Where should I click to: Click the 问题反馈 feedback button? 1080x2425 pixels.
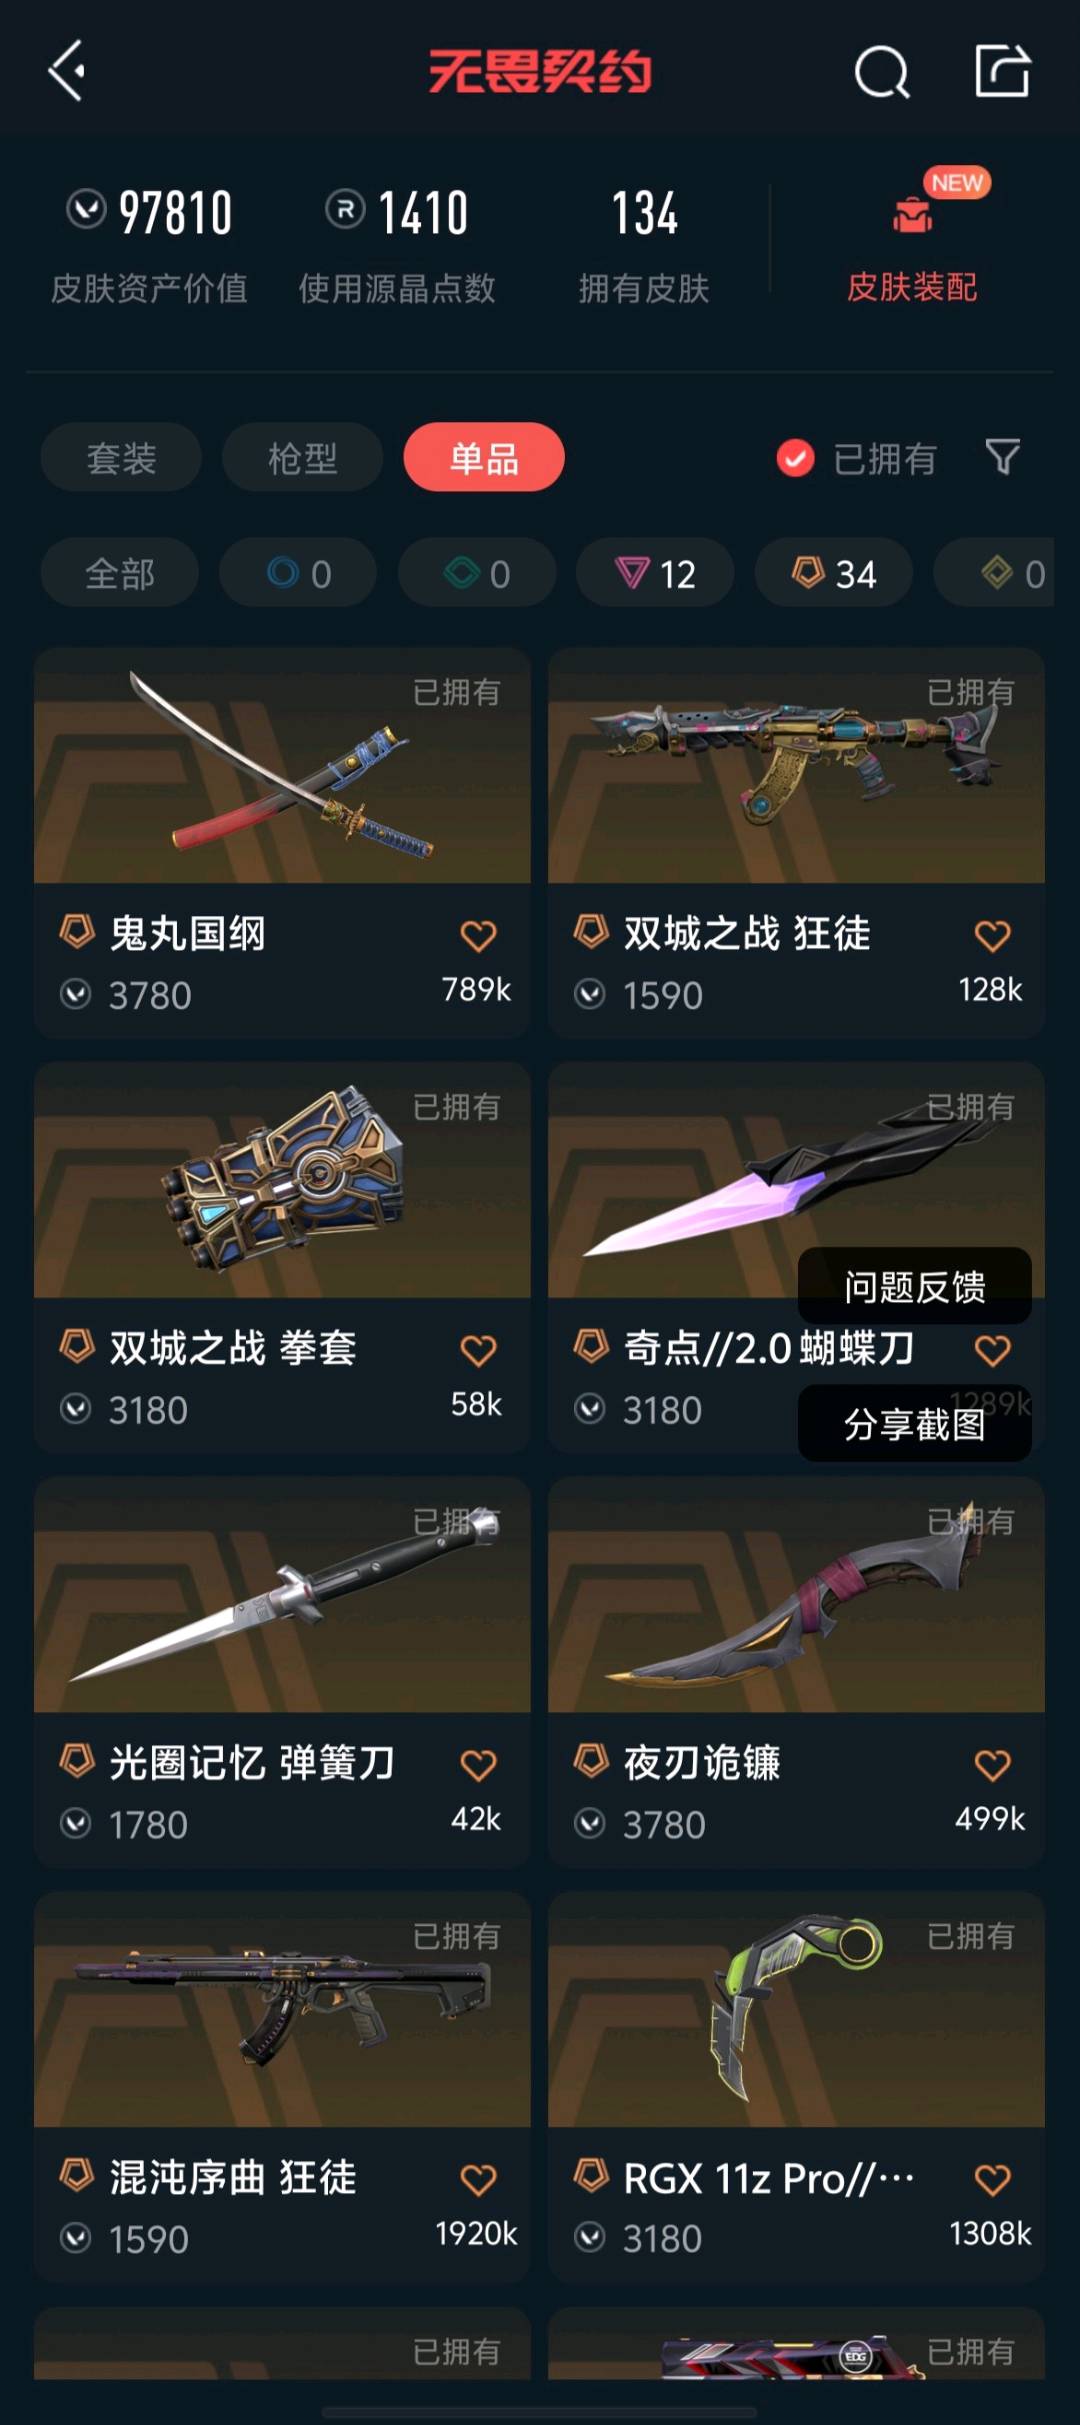[915, 1287]
